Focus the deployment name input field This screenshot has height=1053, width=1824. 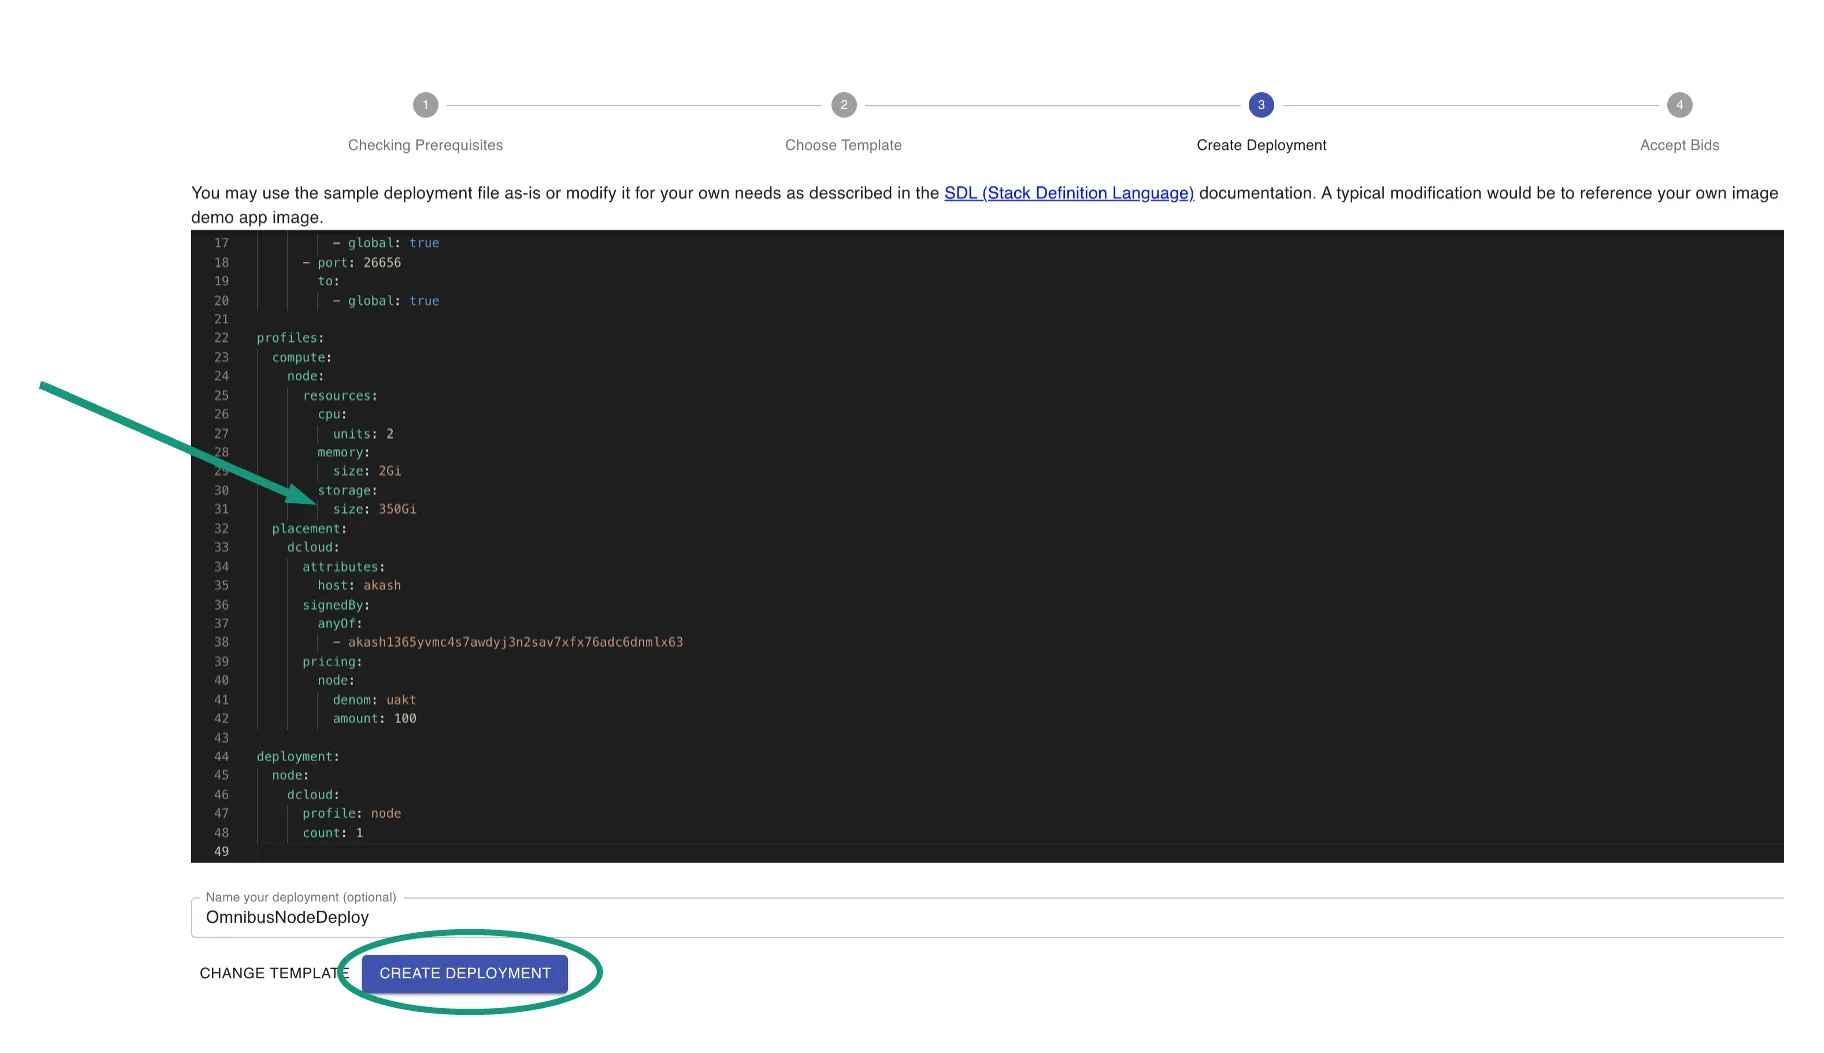click(985, 917)
